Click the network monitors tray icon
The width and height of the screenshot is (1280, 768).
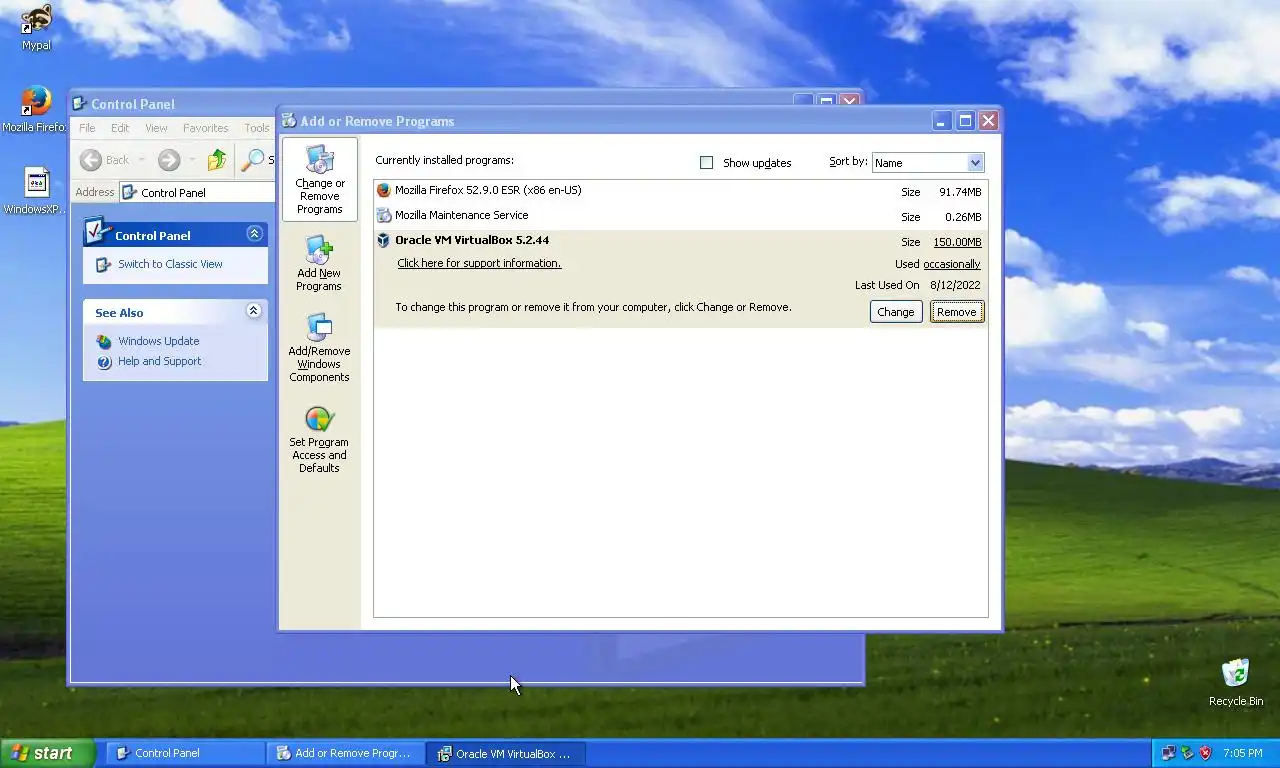1168,753
